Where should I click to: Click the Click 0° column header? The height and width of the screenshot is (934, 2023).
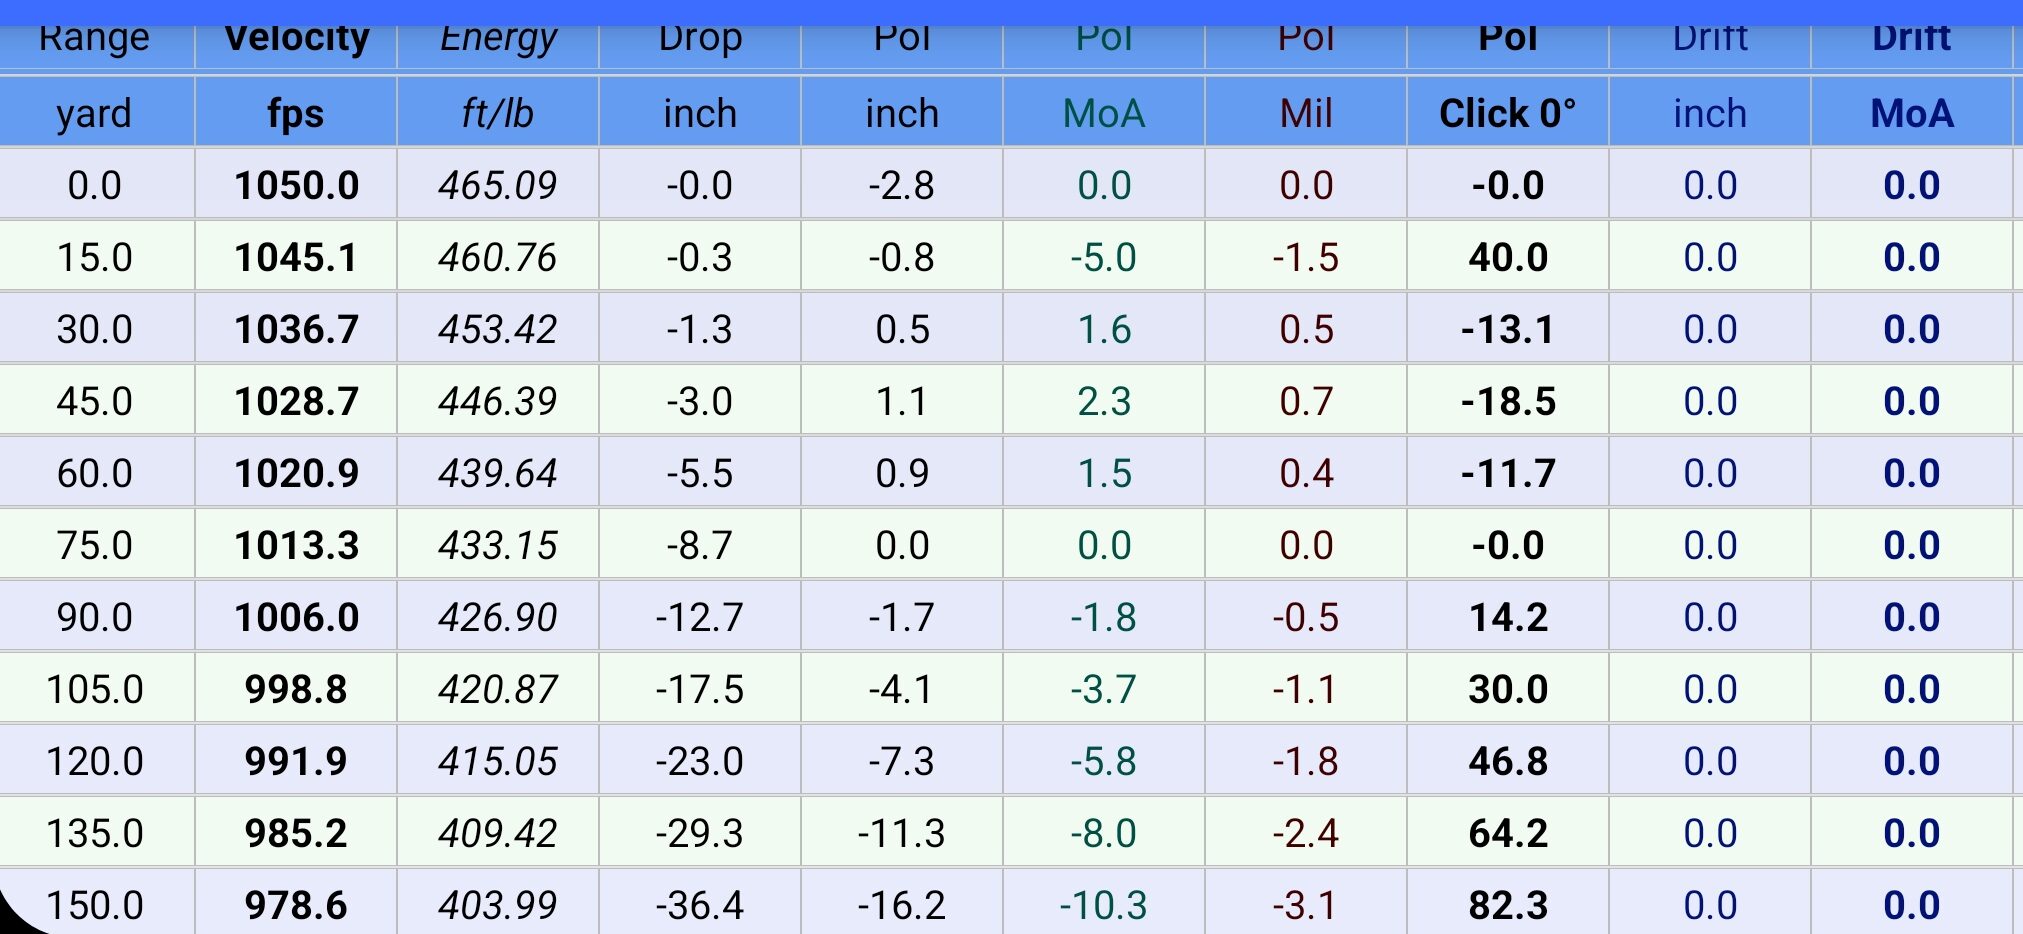pos(1508,114)
